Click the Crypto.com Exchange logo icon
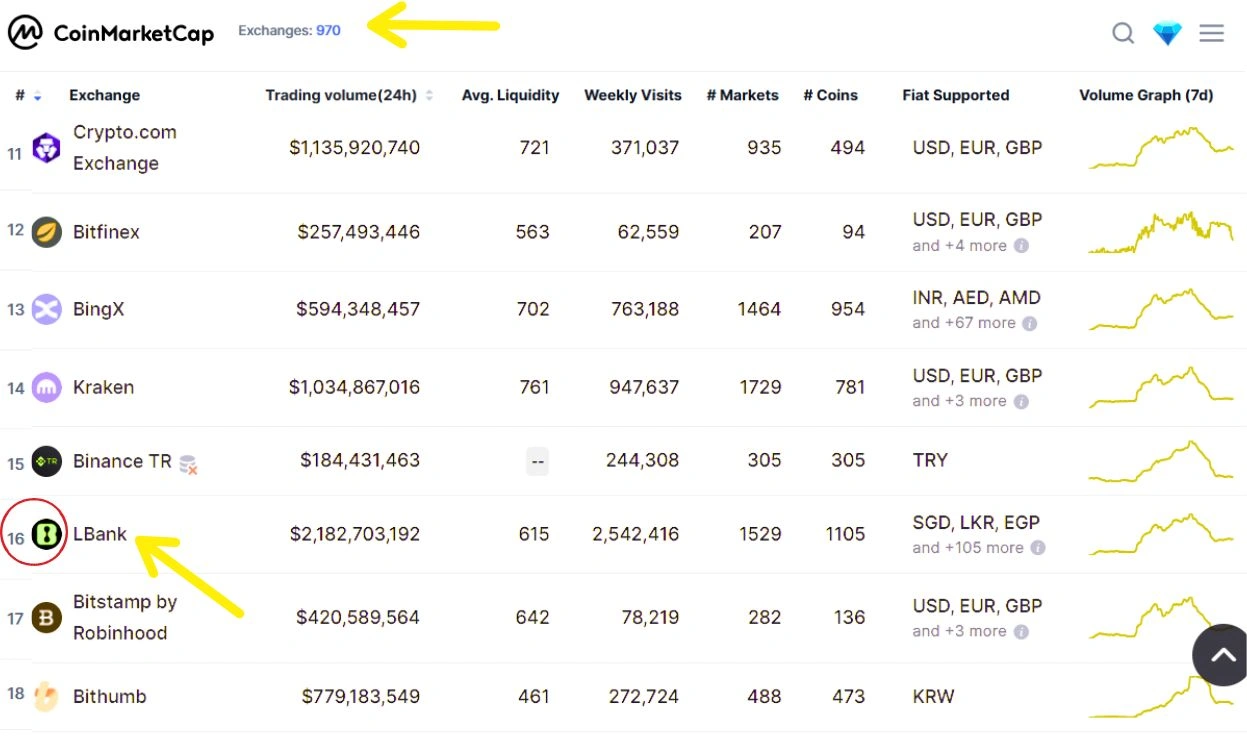The image size is (1247, 736). [46, 149]
